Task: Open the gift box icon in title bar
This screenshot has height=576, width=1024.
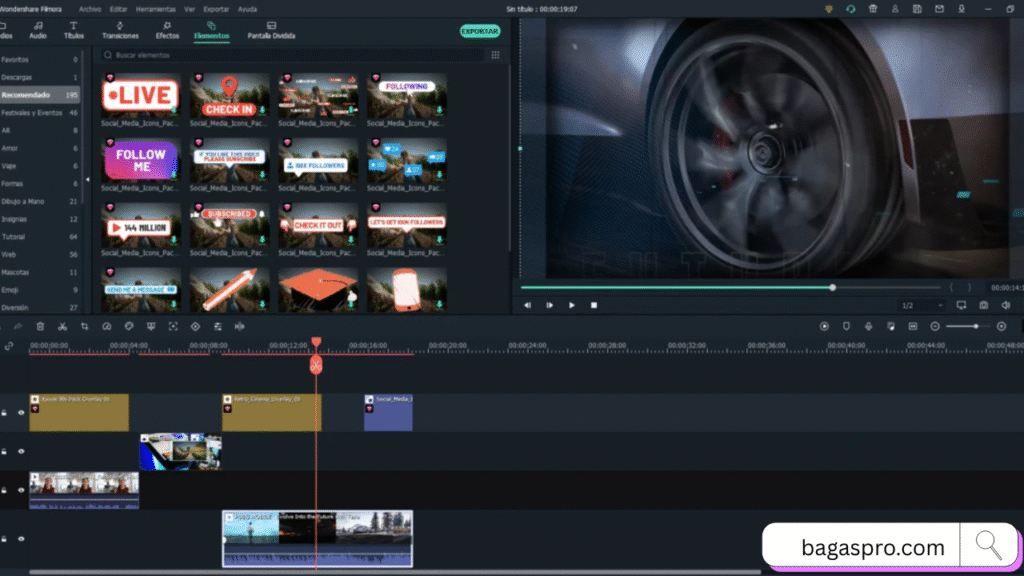Action: tap(872, 9)
